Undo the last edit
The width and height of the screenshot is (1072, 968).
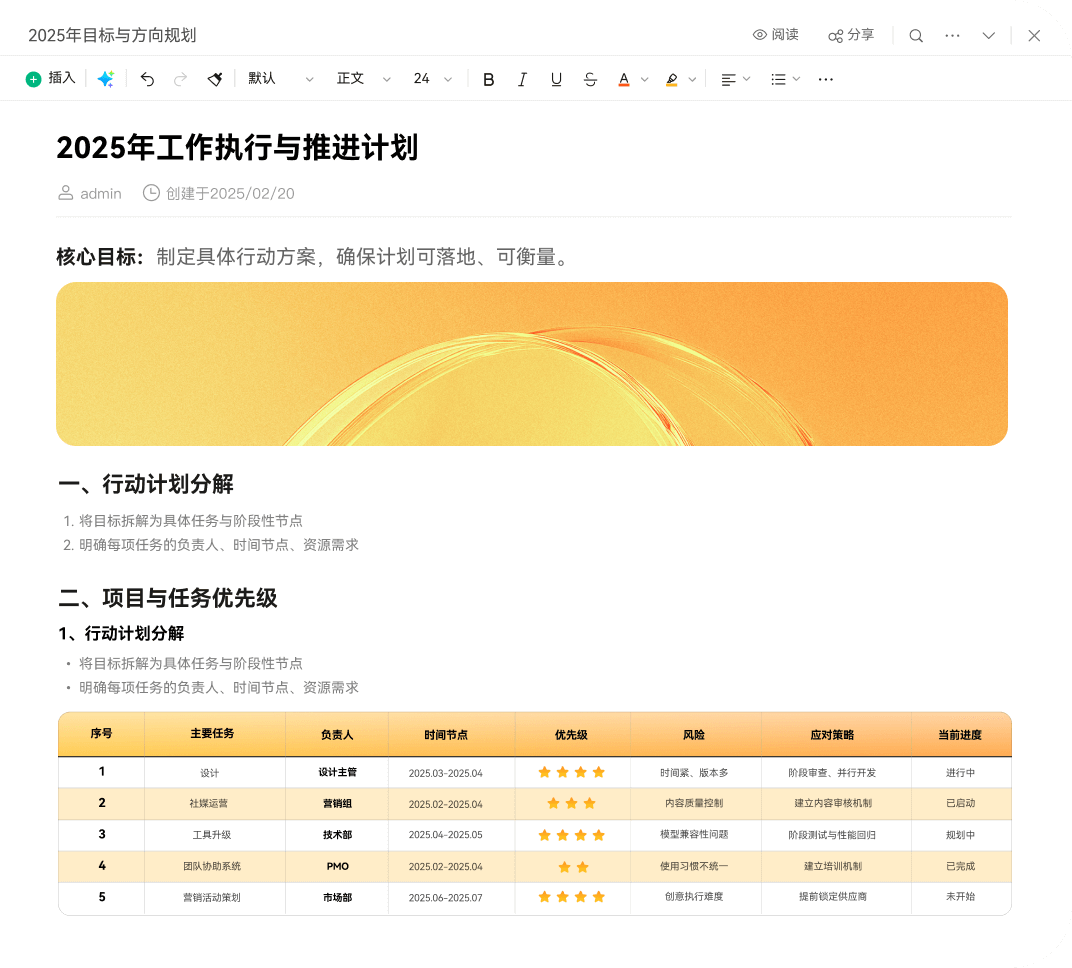click(x=147, y=79)
